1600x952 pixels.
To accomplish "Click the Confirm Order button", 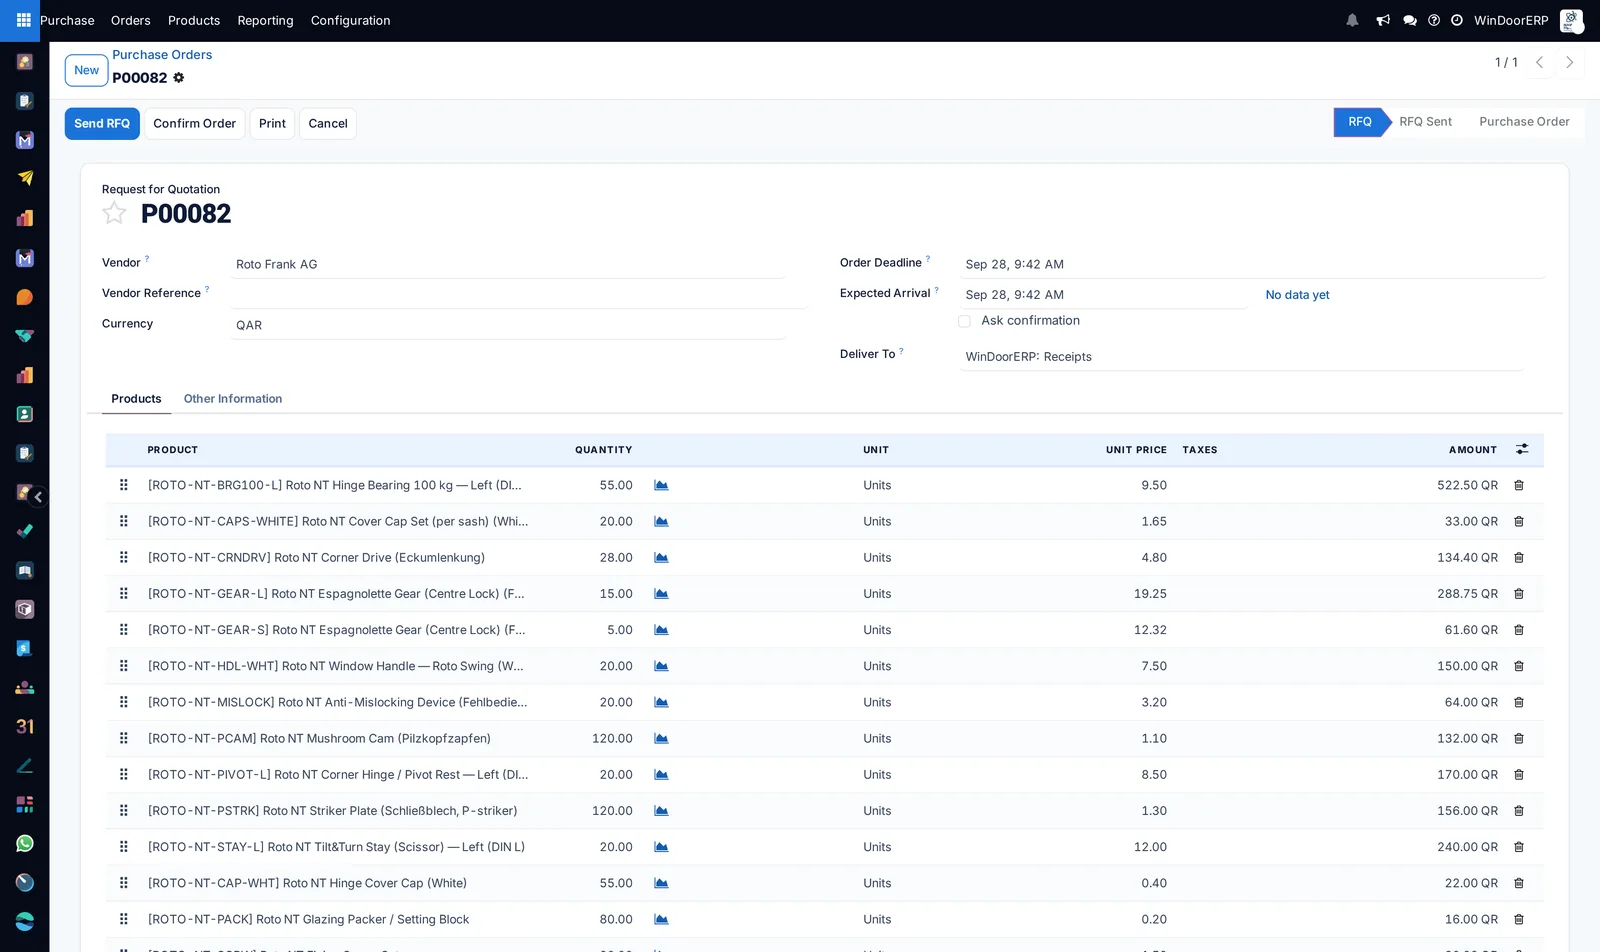I will tap(194, 124).
